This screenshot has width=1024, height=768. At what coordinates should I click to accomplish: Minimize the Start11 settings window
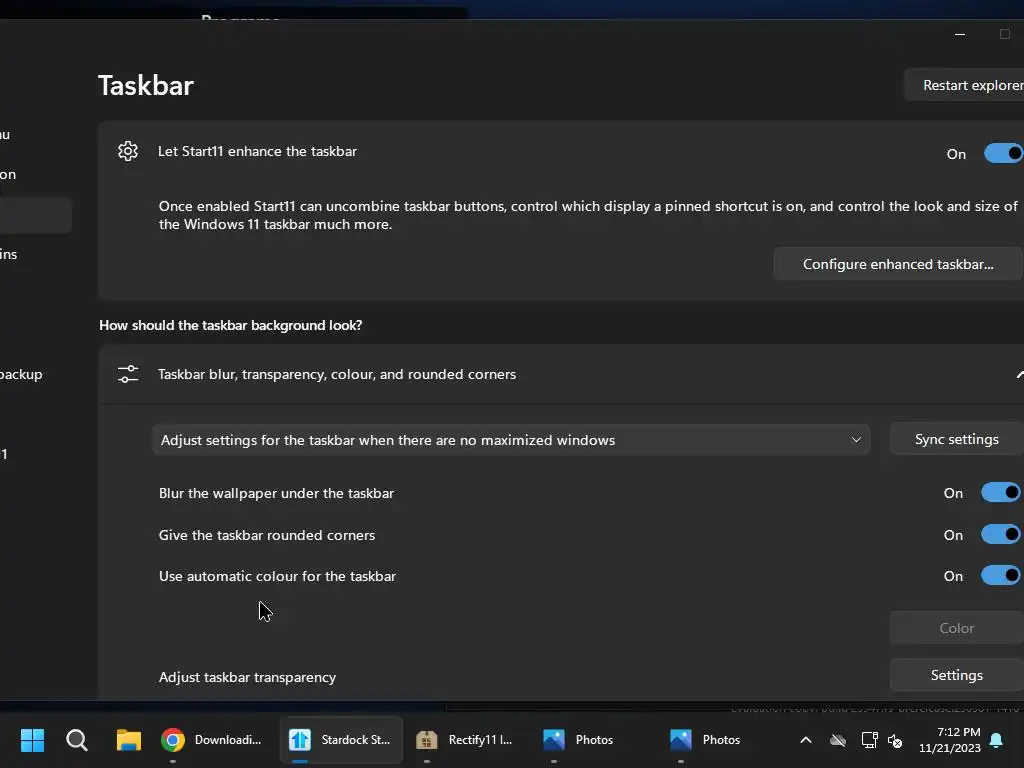click(x=959, y=34)
